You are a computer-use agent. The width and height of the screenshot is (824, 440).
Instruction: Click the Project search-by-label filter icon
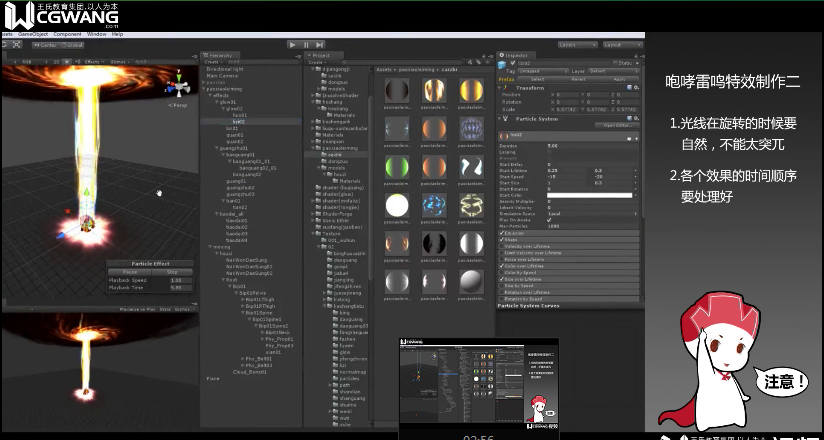tap(479, 62)
